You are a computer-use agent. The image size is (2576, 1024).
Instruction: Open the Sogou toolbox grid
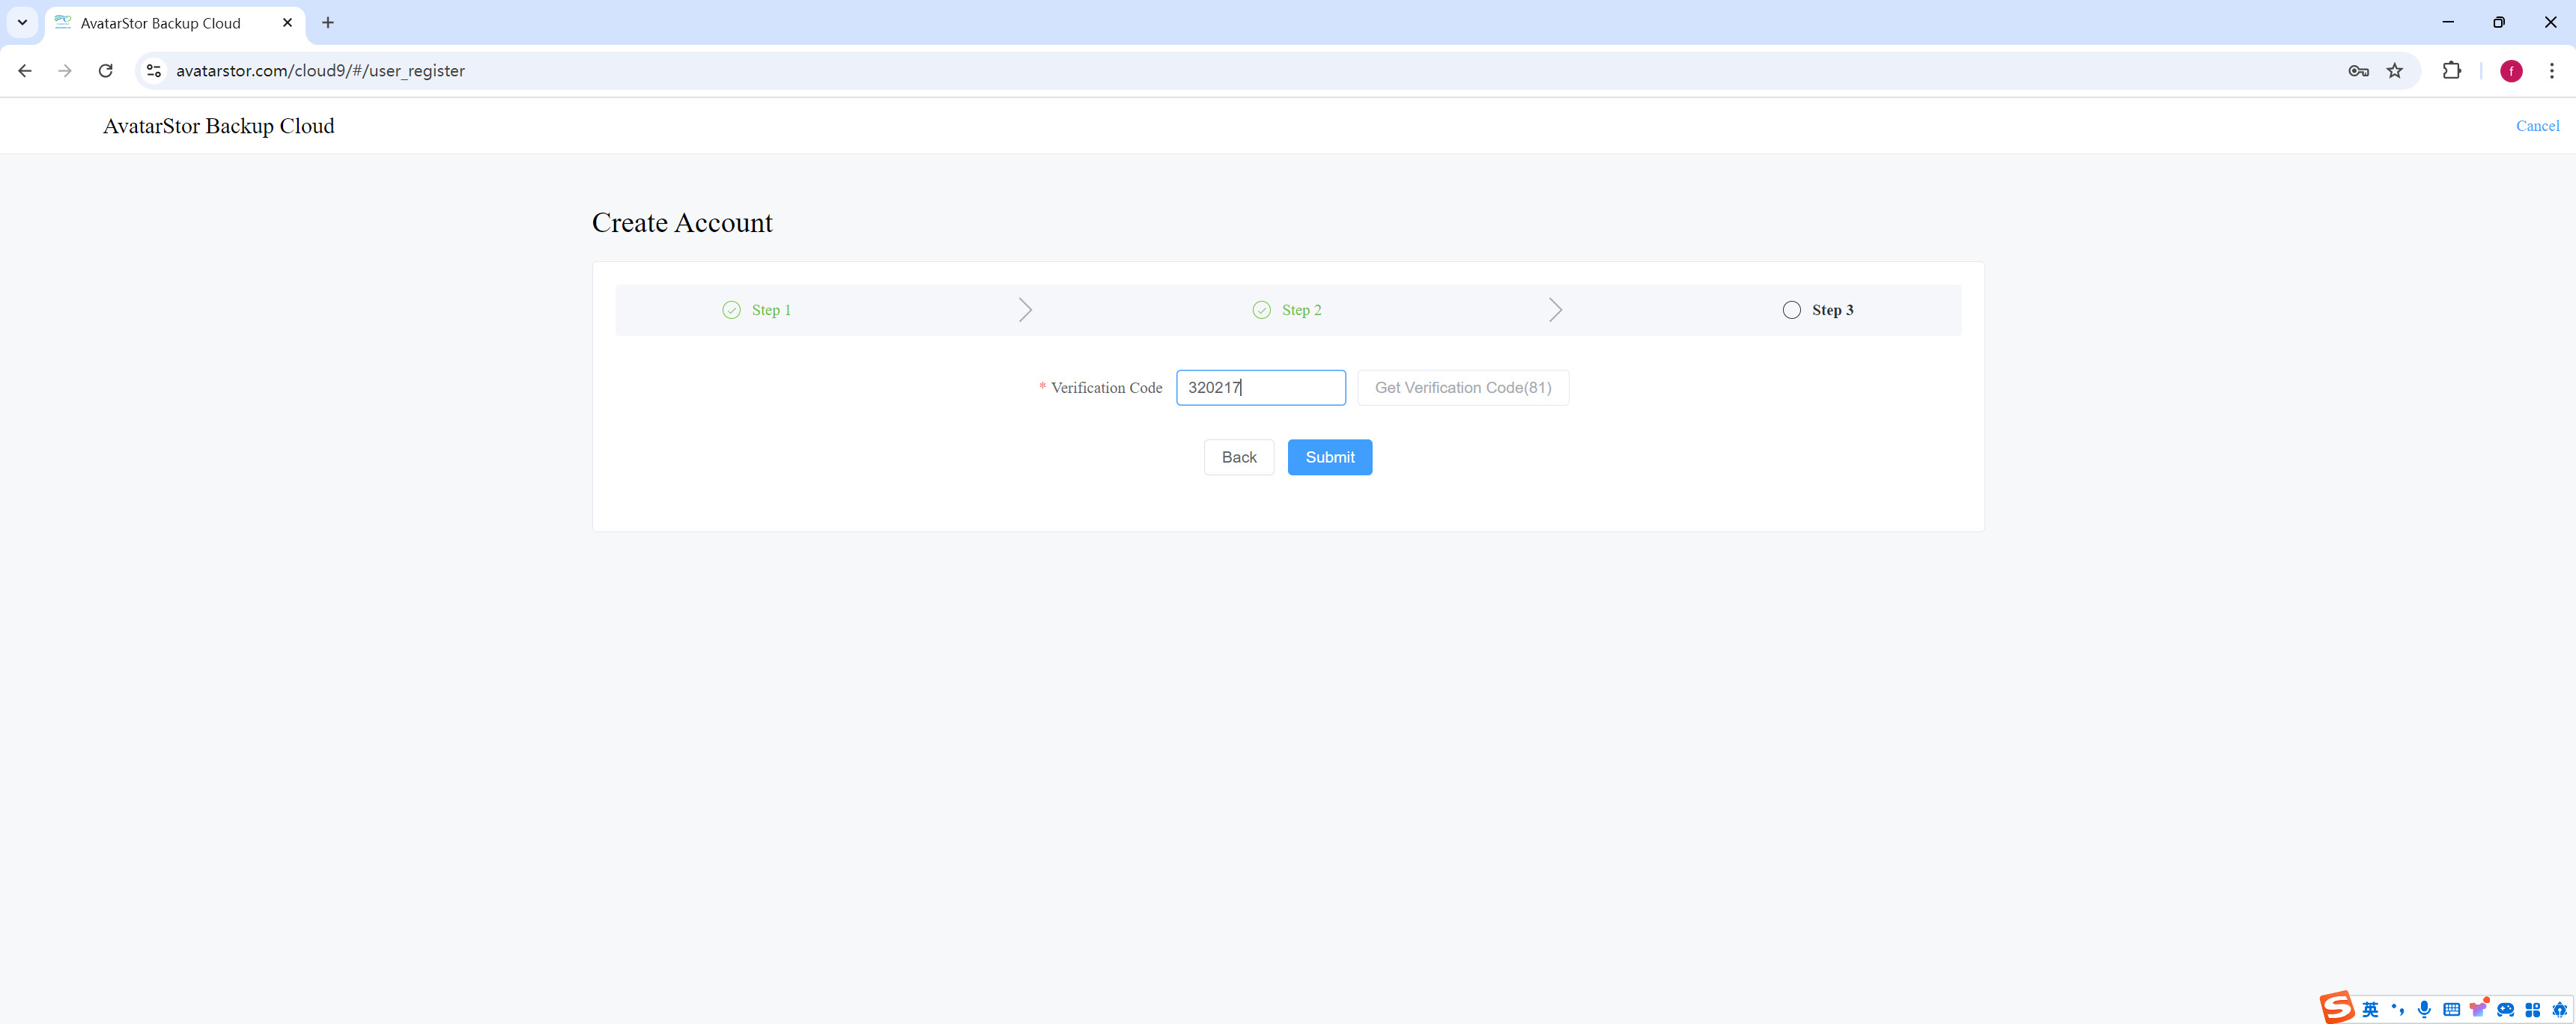(x=2532, y=1010)
